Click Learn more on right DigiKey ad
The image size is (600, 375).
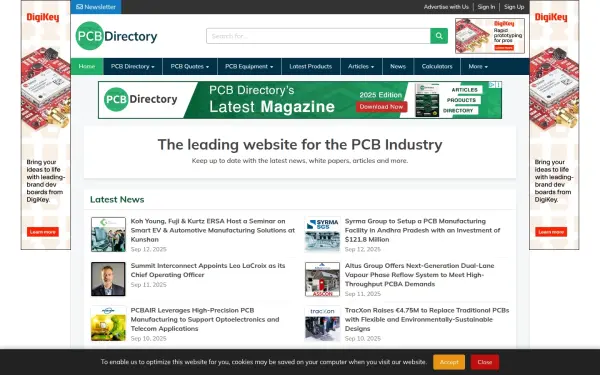pos(551,232)
